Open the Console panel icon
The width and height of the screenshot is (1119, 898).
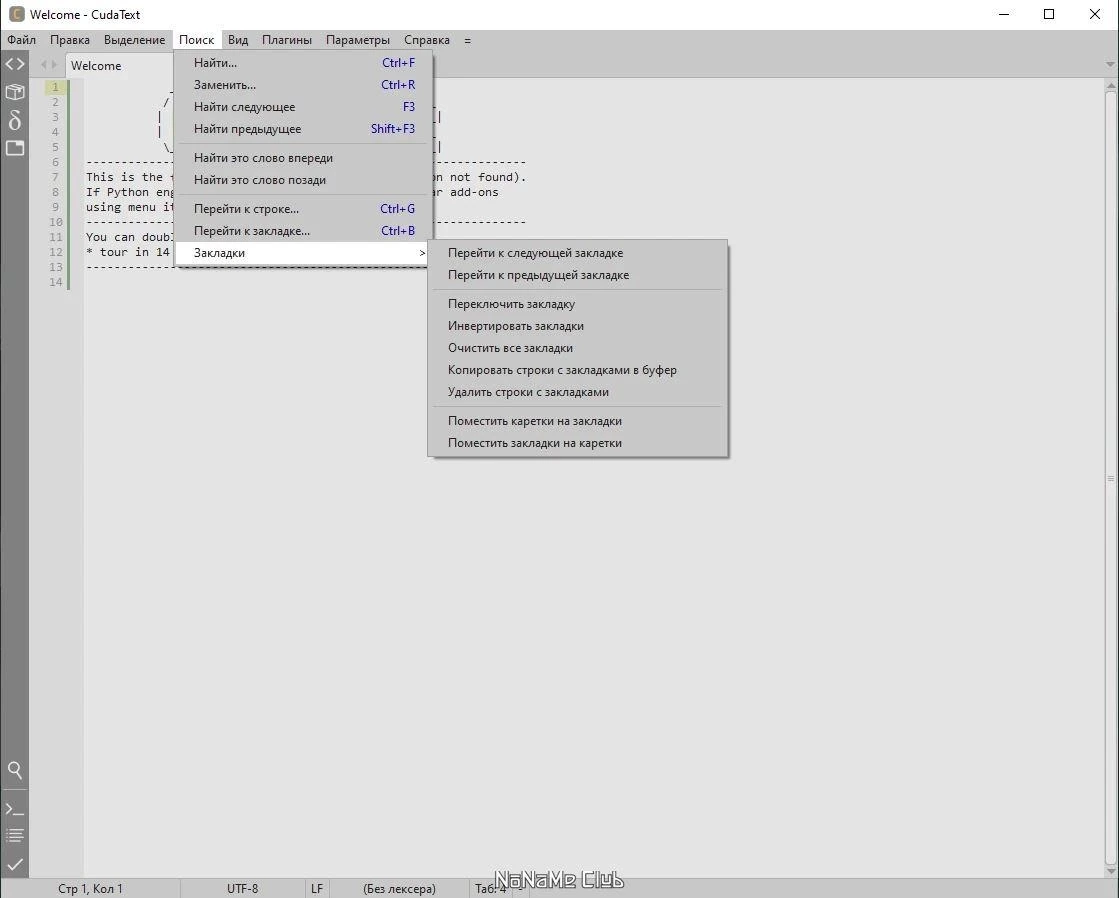click(14, 809)
